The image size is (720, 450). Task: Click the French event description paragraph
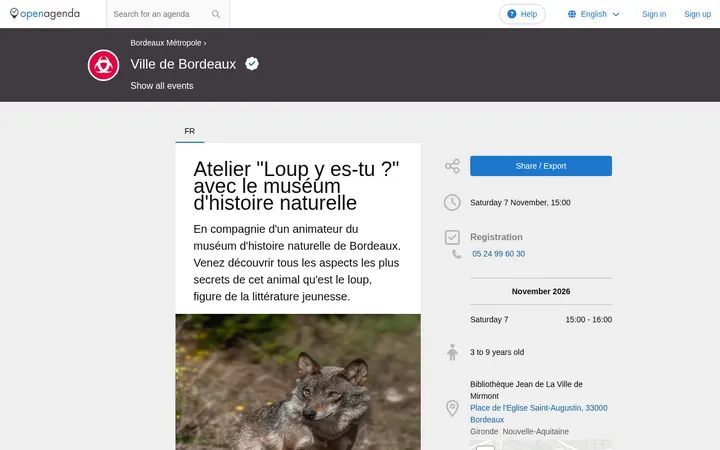tap(297, 263)
